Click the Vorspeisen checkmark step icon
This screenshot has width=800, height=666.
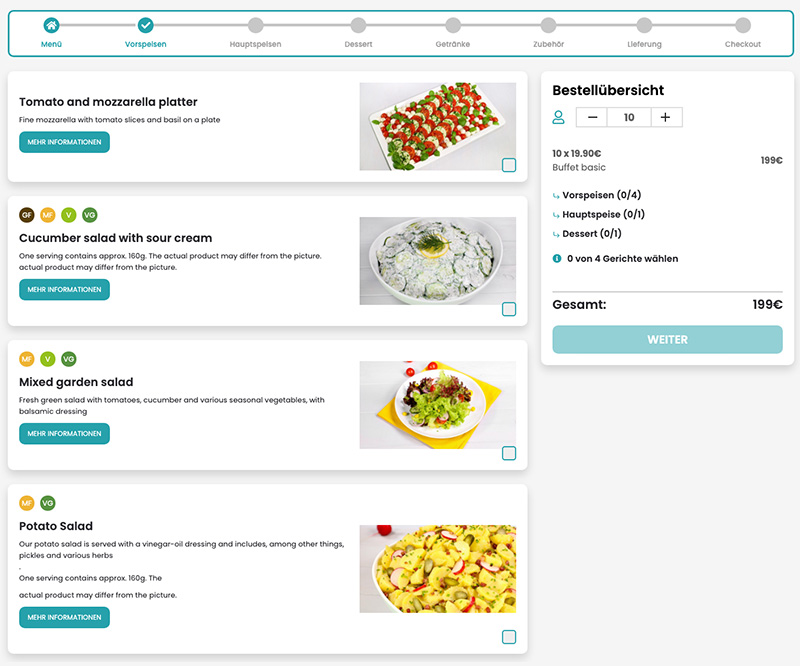pyautogui.click(x=145, y=24)
